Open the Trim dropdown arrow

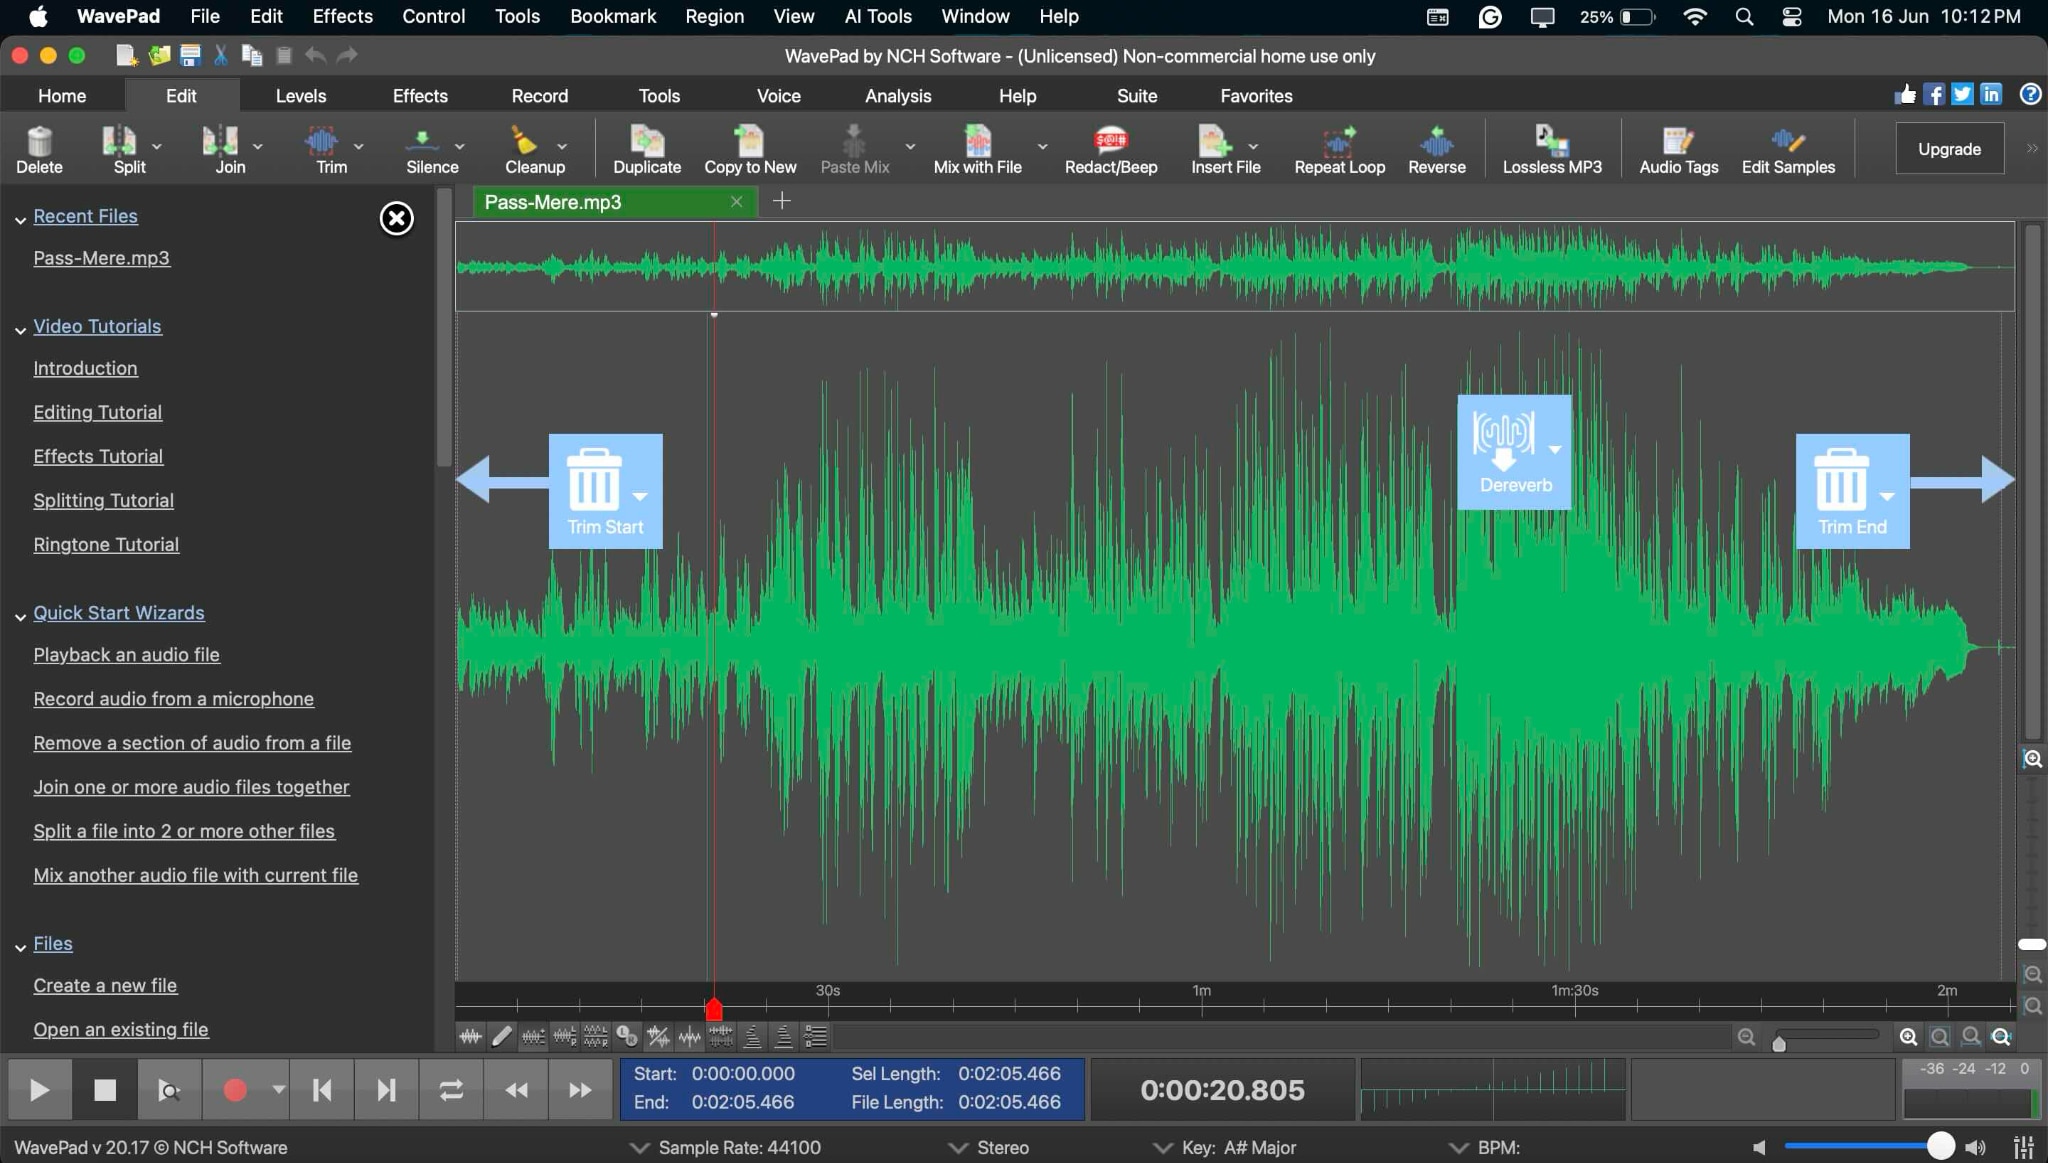(358, 146)
